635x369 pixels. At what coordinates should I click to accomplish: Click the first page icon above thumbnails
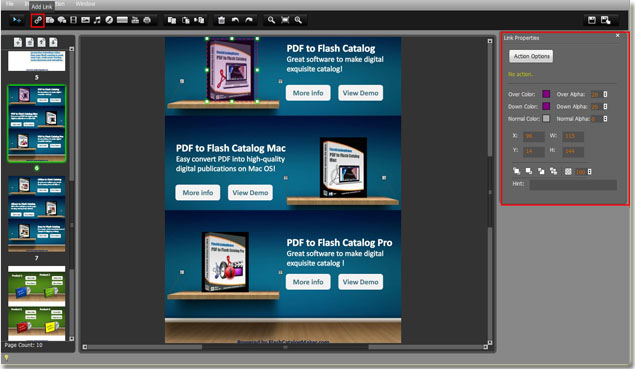click(18, 42)
